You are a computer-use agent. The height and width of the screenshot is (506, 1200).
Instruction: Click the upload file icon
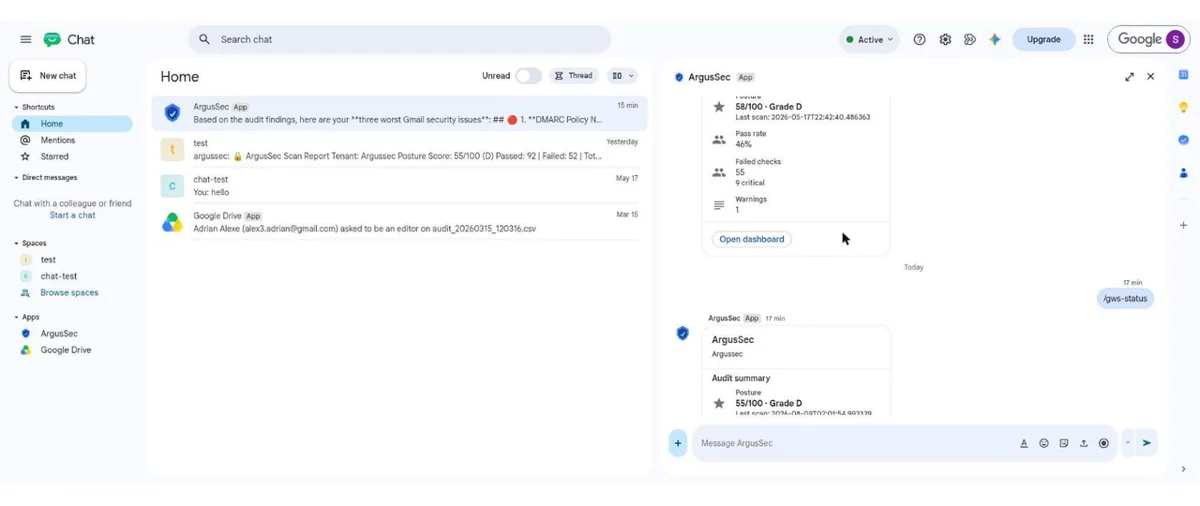(x=1083, y=443)
